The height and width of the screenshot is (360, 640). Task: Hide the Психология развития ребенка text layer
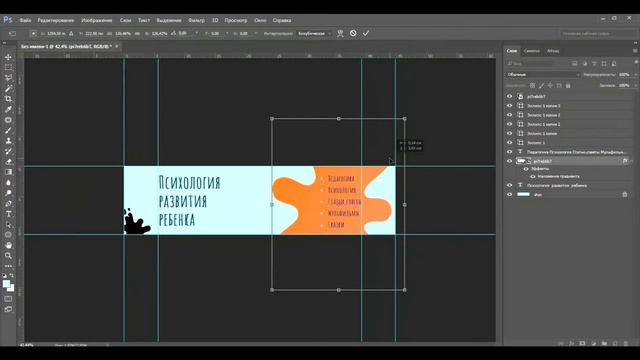pyautogui.click(x=509, y=185)
